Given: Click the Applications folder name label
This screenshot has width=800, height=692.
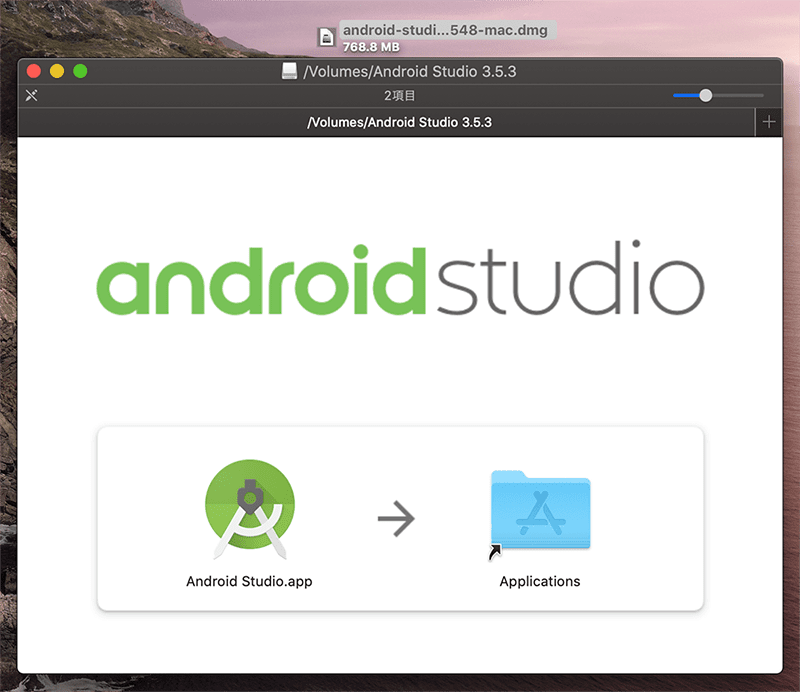Looking at the screenshot, I should tap(540, 581).
